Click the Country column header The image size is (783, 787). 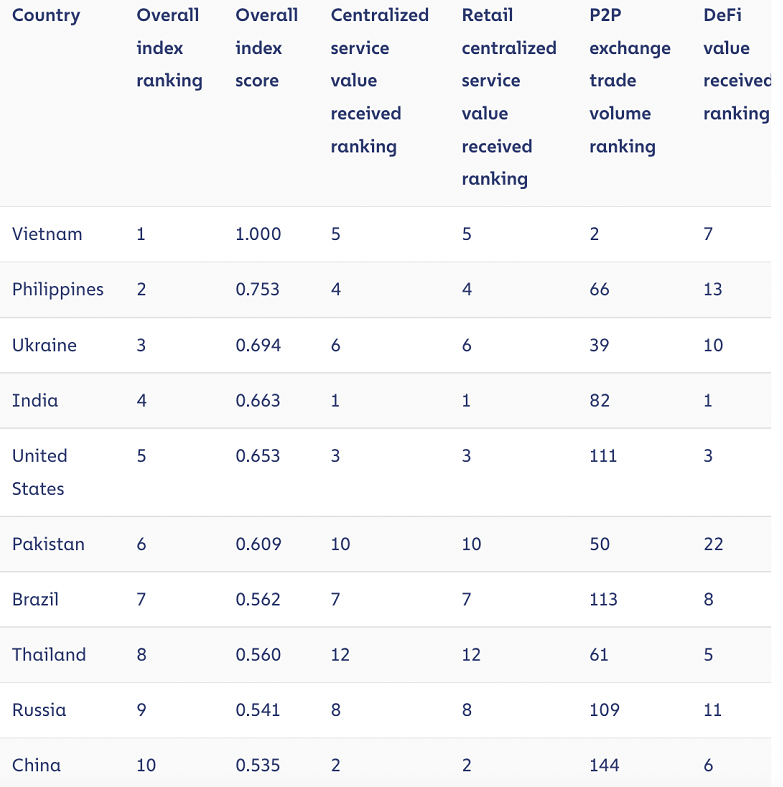[46, 16]
